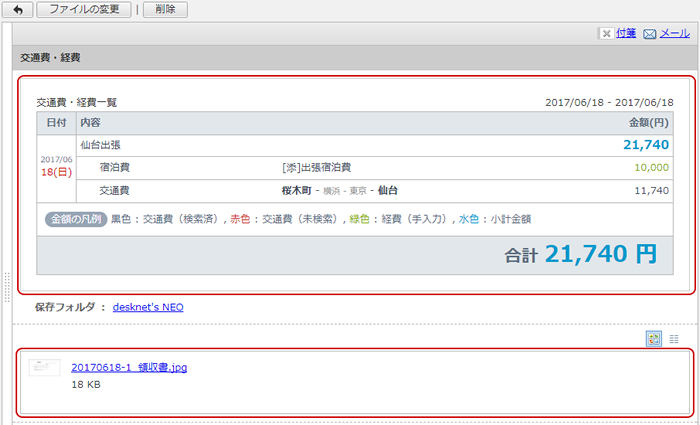Switch attachments to thumbnail view
700x425 pixels.
pos(654,339)
